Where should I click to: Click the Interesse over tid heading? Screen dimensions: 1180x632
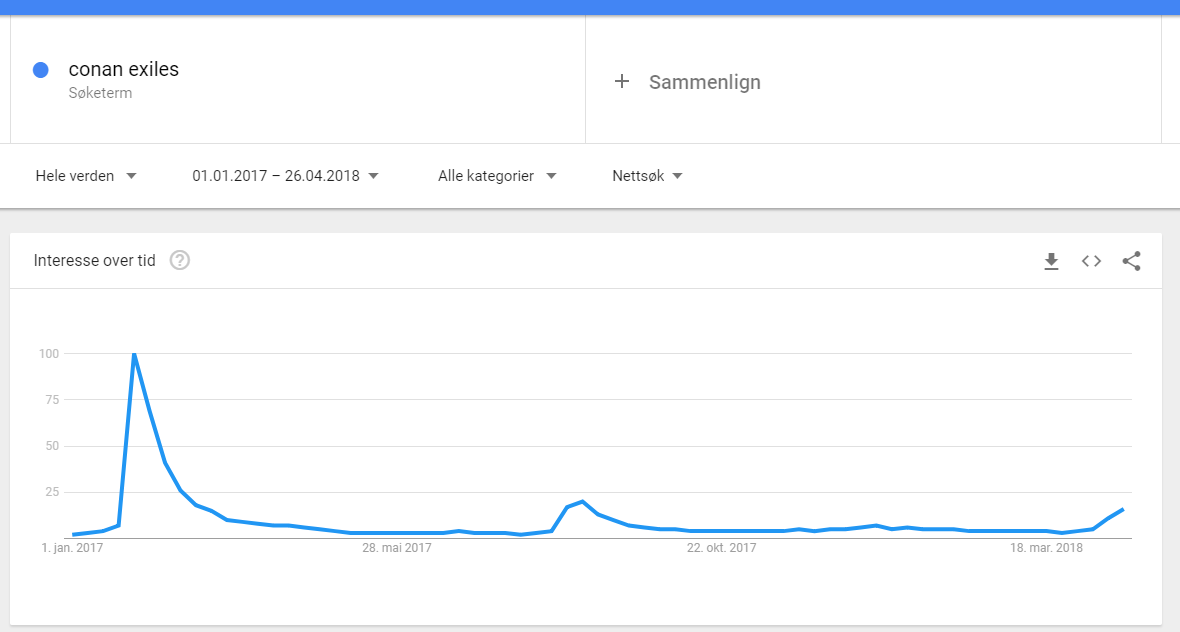pyautogui.click(x=94, y=260)
